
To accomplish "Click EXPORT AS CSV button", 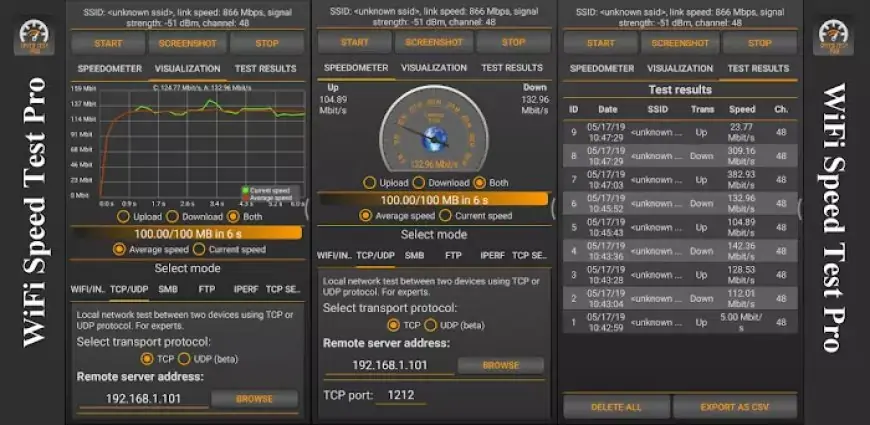I will point(735,407).
